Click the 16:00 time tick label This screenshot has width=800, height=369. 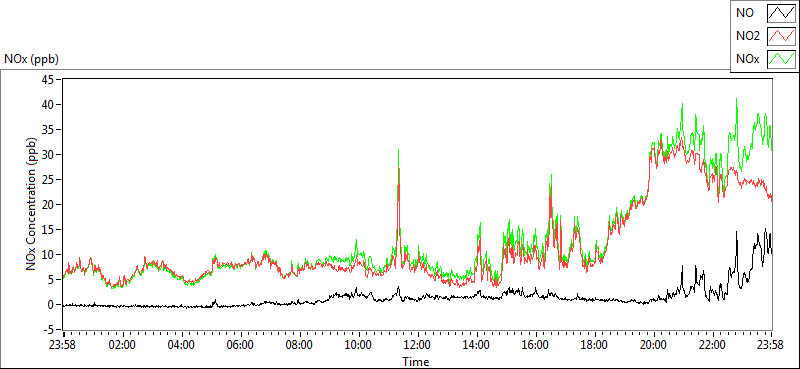(x=535, y=344)
